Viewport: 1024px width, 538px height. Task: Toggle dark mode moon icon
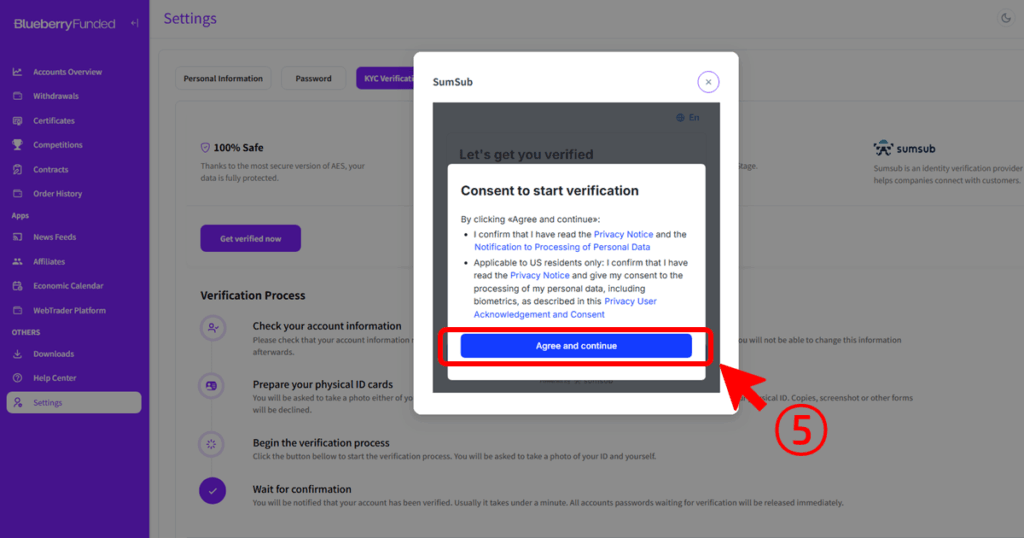point(1005,18)
